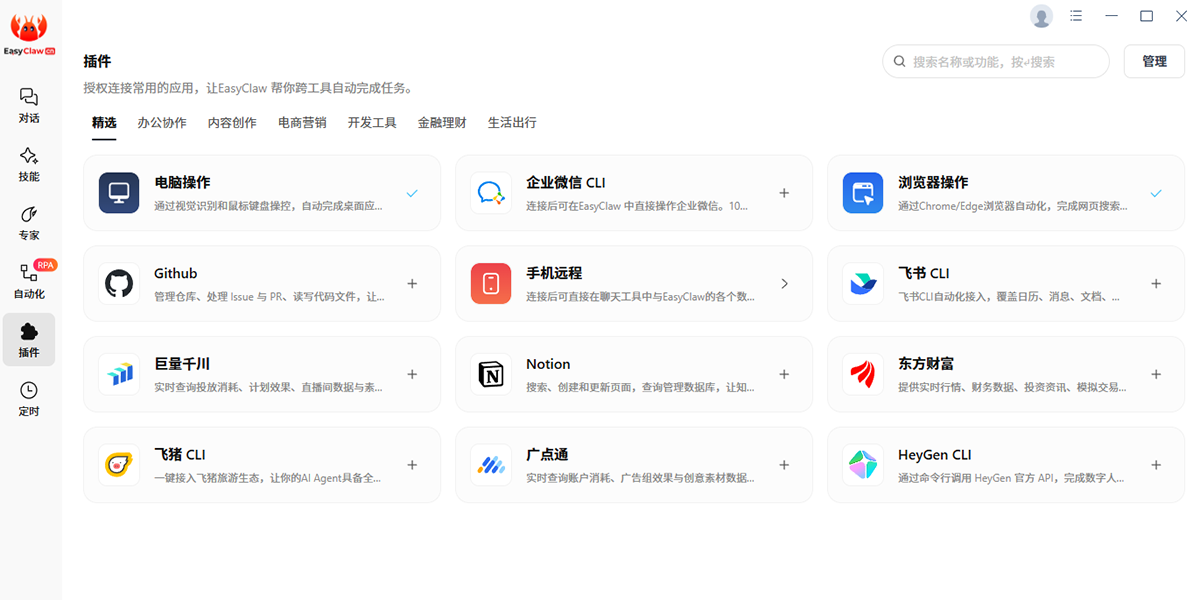Click the 浏览器操作 browser icon
The image size is (1200, 600).
click(863, 193)
